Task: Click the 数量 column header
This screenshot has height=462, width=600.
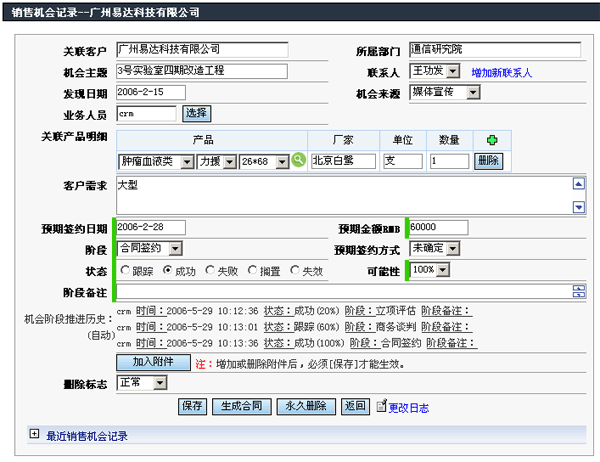Action: tap(449, 140)
